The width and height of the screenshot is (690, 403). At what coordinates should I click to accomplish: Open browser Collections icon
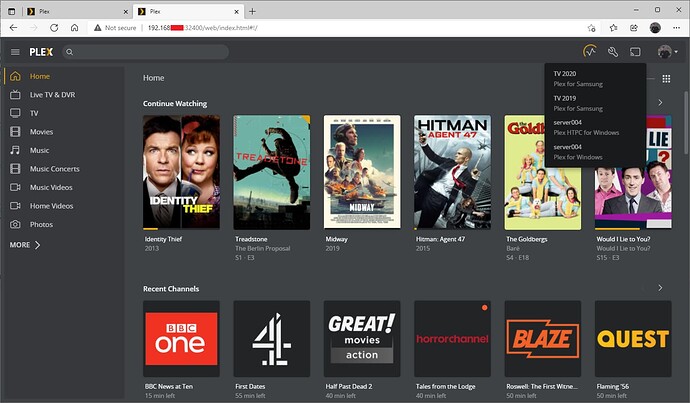point(634,28)
